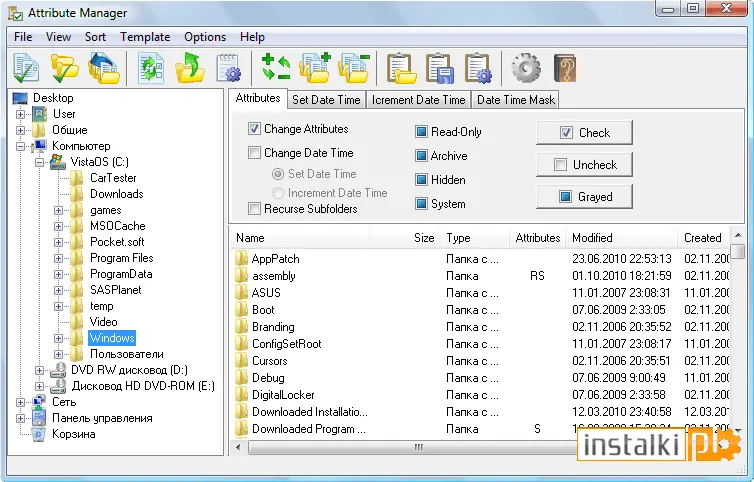Click the folder up green arrow icon
The image size is (754, 482).
click(189, 68)
